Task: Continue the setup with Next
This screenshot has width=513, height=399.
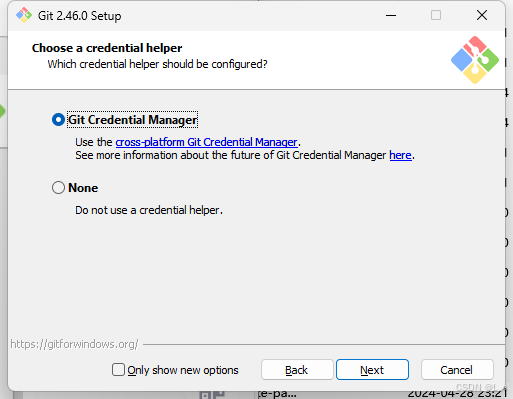Action: pos(372,370)
